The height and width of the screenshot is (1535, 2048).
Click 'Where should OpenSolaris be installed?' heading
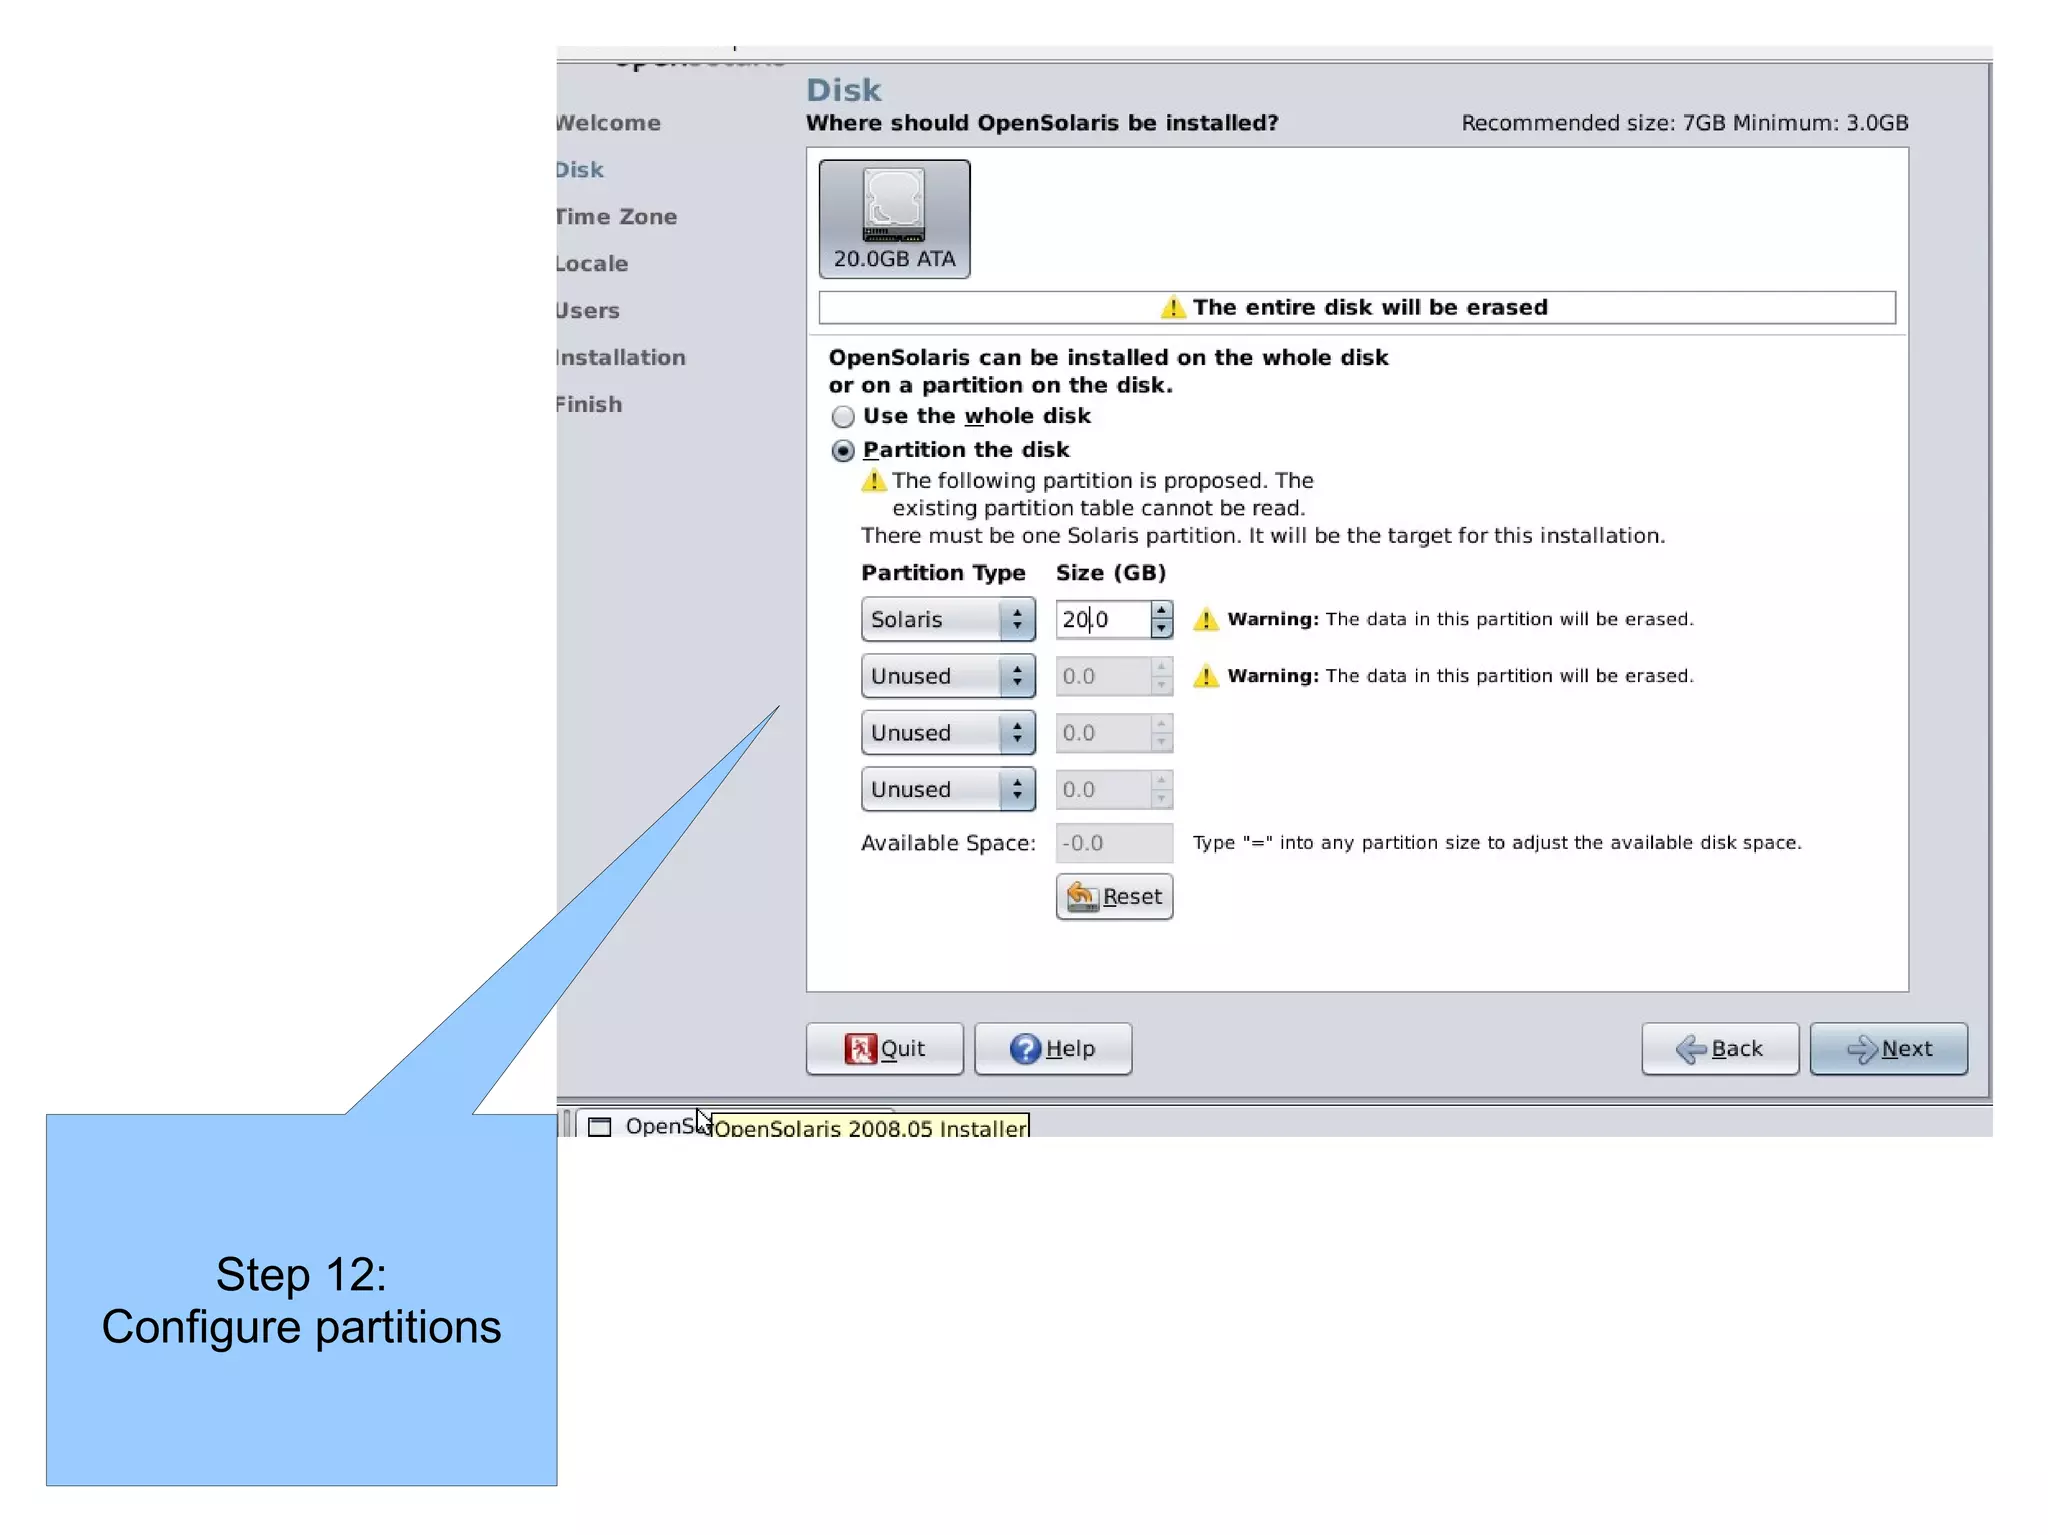click(x=1042, y=123)
